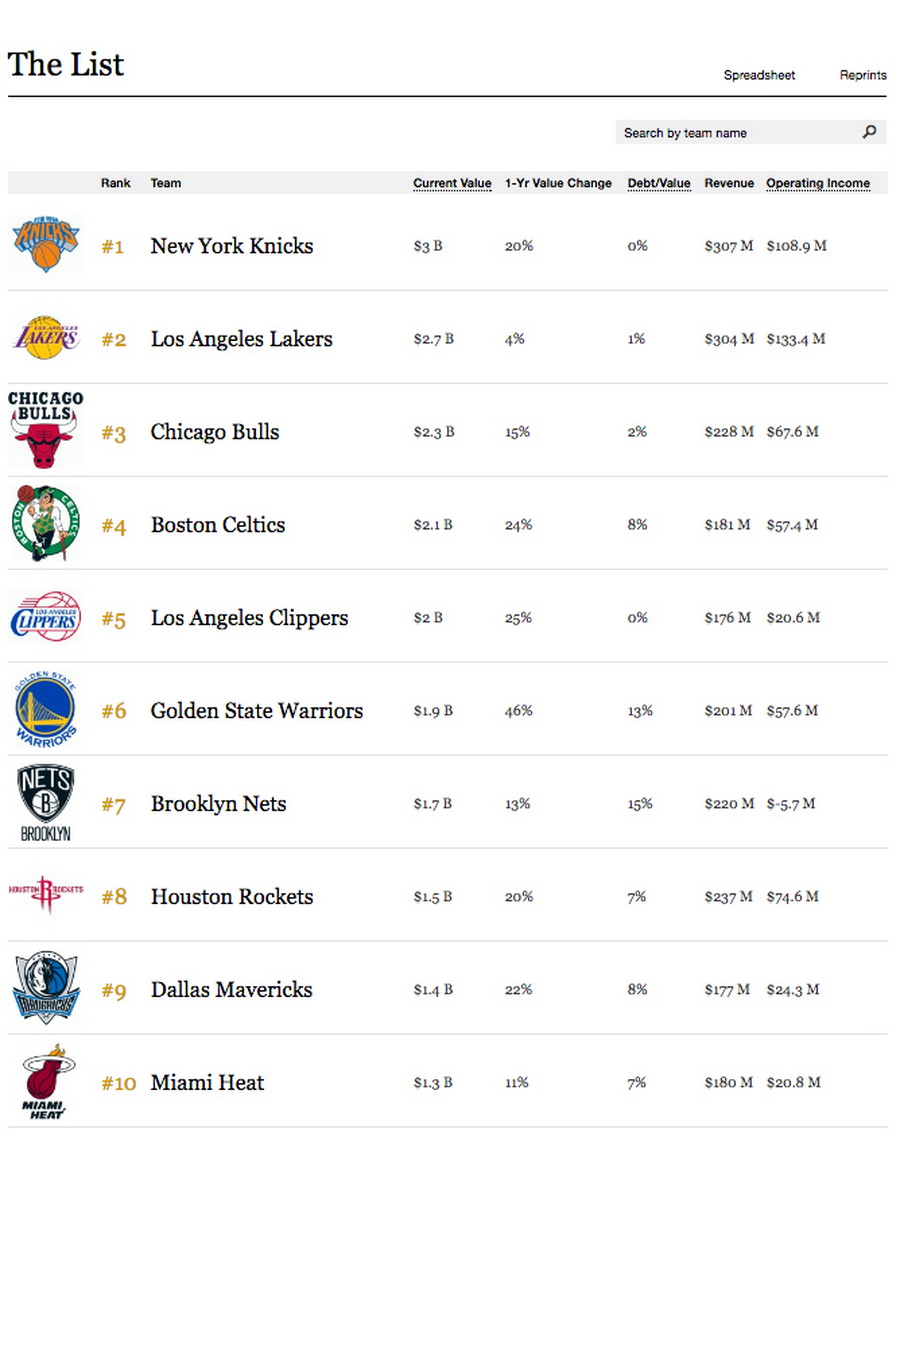Sort by the Operating Income column header
900x1350 pixels.
[x=817, y=183]
